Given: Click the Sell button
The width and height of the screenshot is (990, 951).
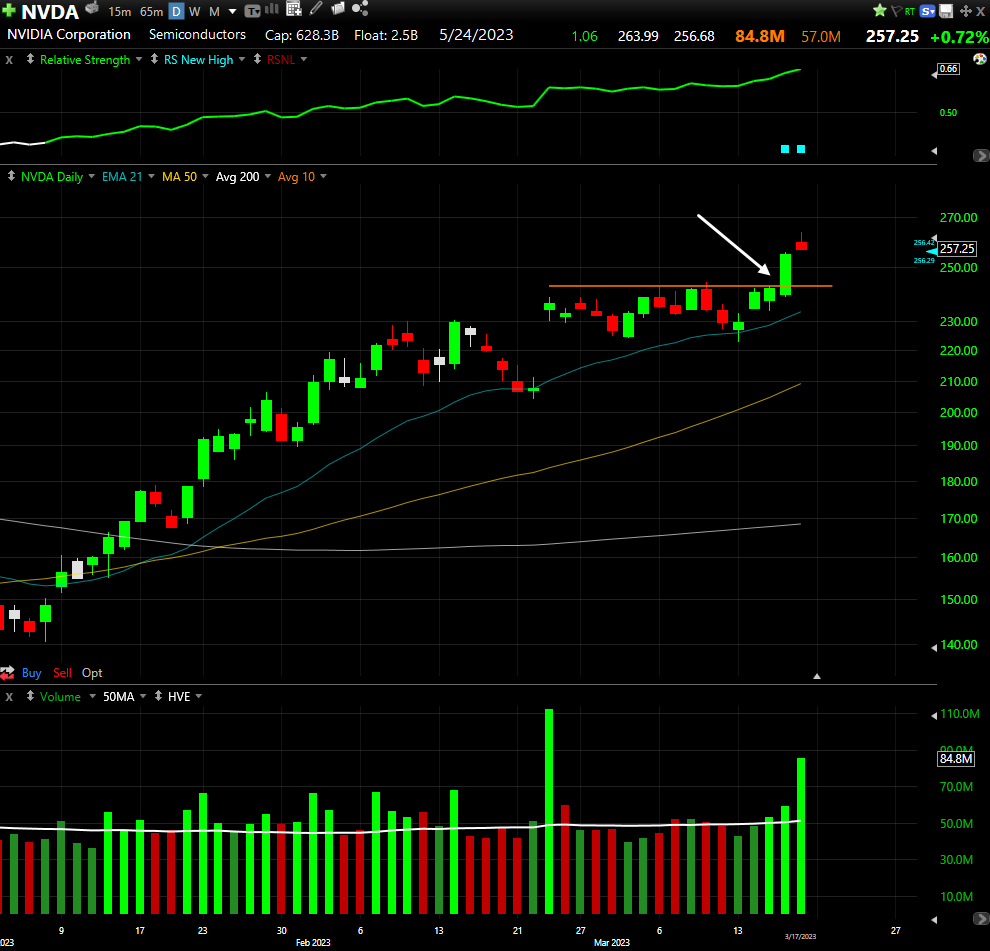Looking at the screenshot, I should point(63,673).
